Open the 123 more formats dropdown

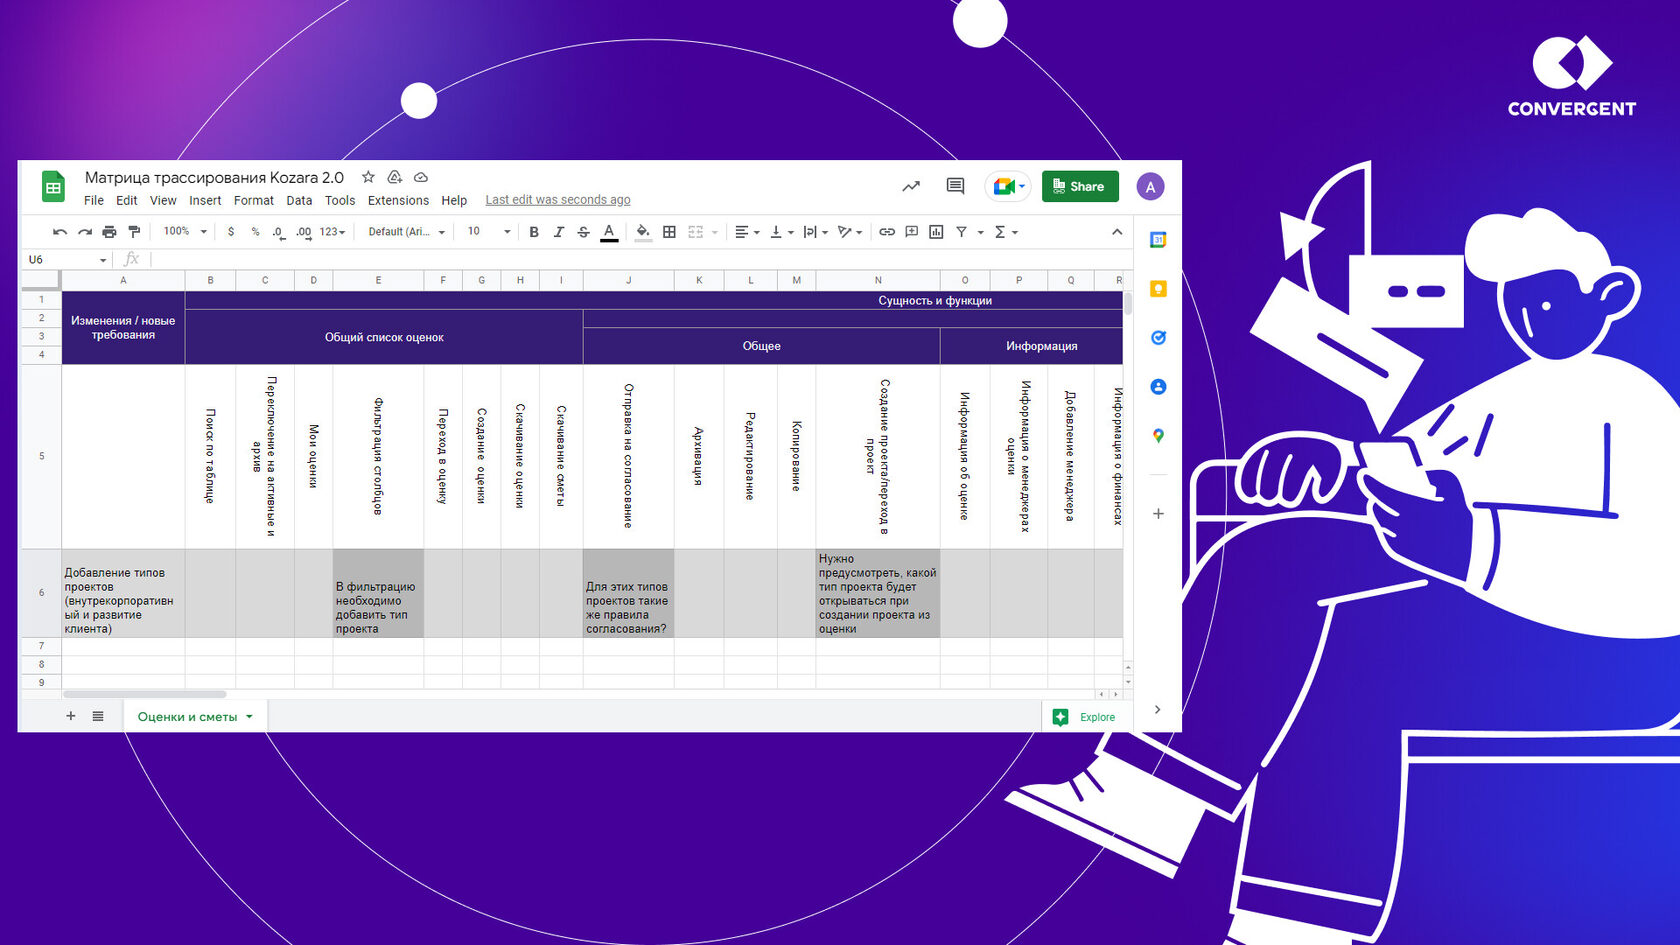(x=332, y=232)
